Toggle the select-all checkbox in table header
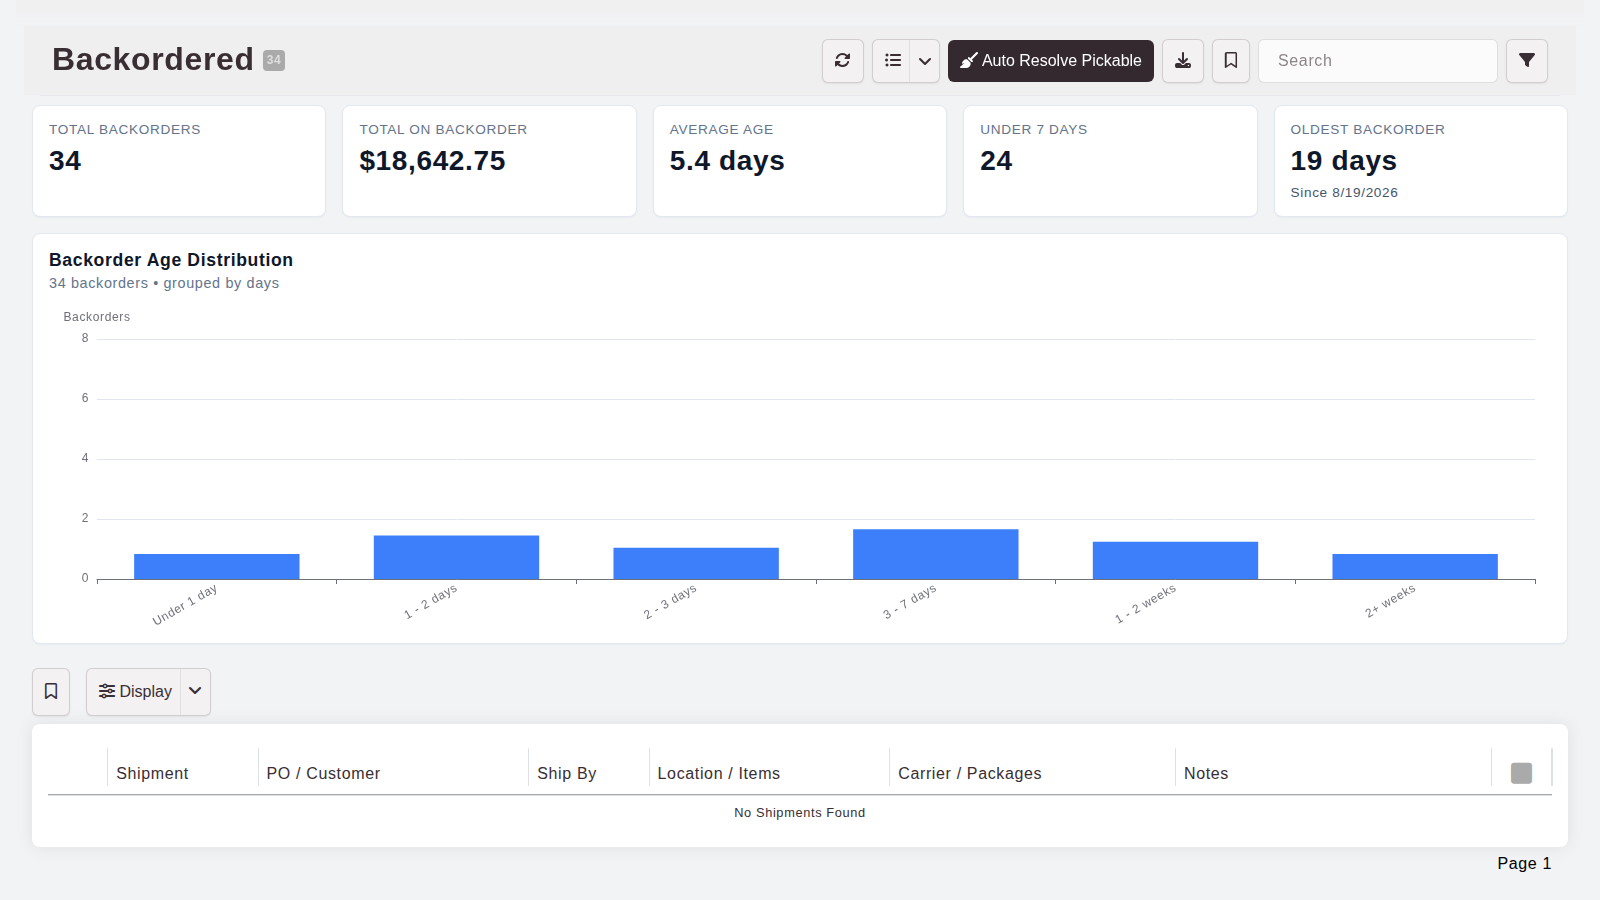This screenshot has height=900, width=1600. click(x=1521, y=773)
